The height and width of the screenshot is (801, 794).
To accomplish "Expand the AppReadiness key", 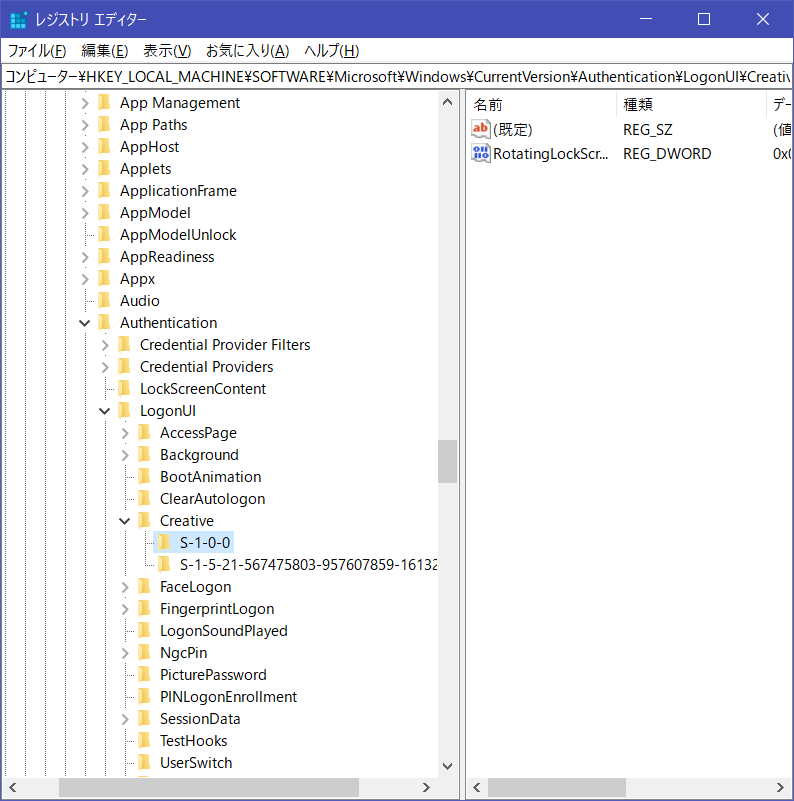I will pos(85,257).
